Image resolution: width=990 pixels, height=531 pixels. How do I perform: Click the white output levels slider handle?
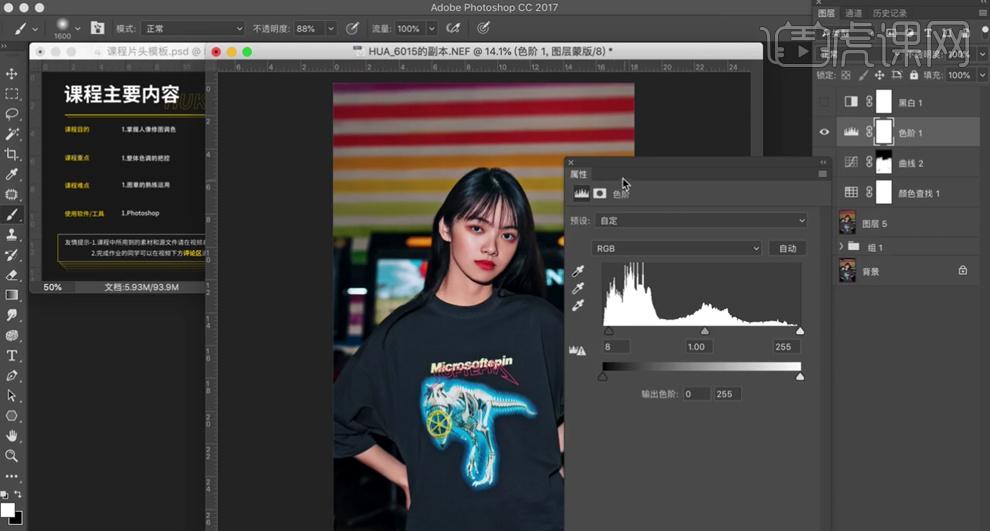click(800, 376)
